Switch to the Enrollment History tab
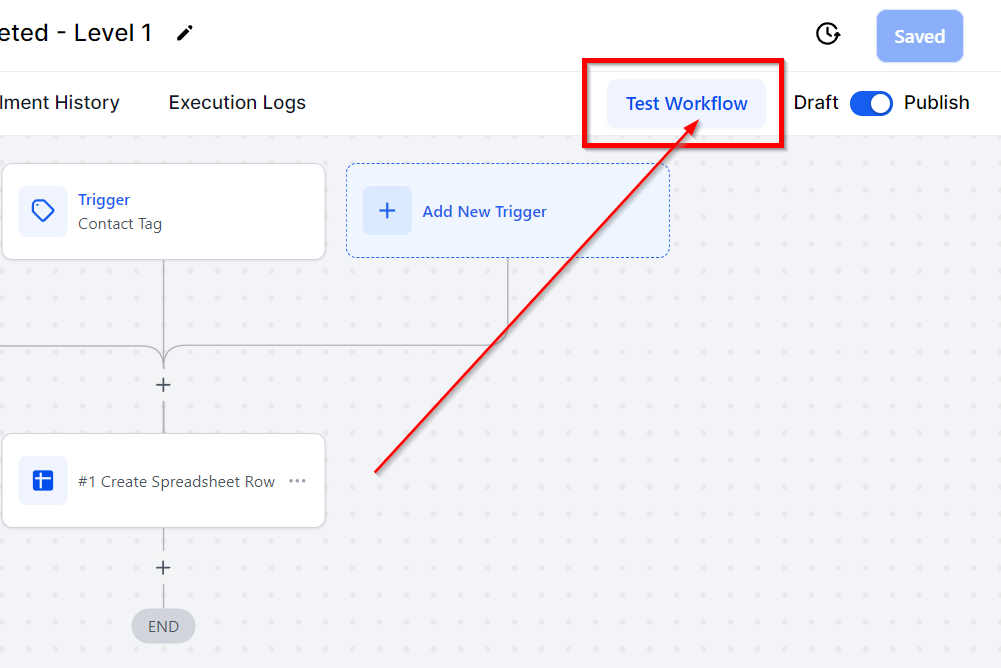Image resolution: width=1001 pixels, height=668 pixels. pos(59,103)
